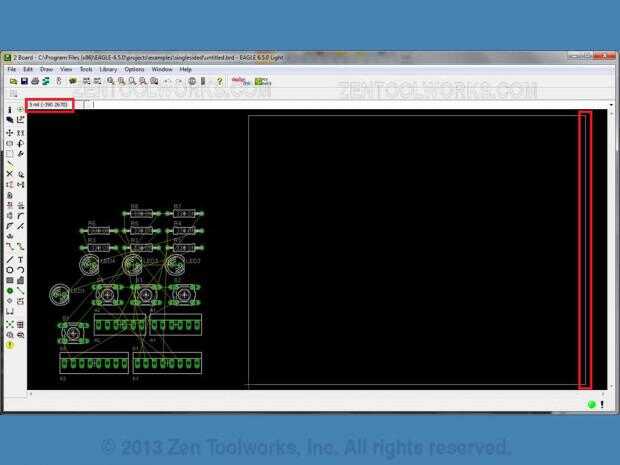This screenshot has width=620, height=465.
Task: Select the Miter tool
Action: [x=21, y=216]
